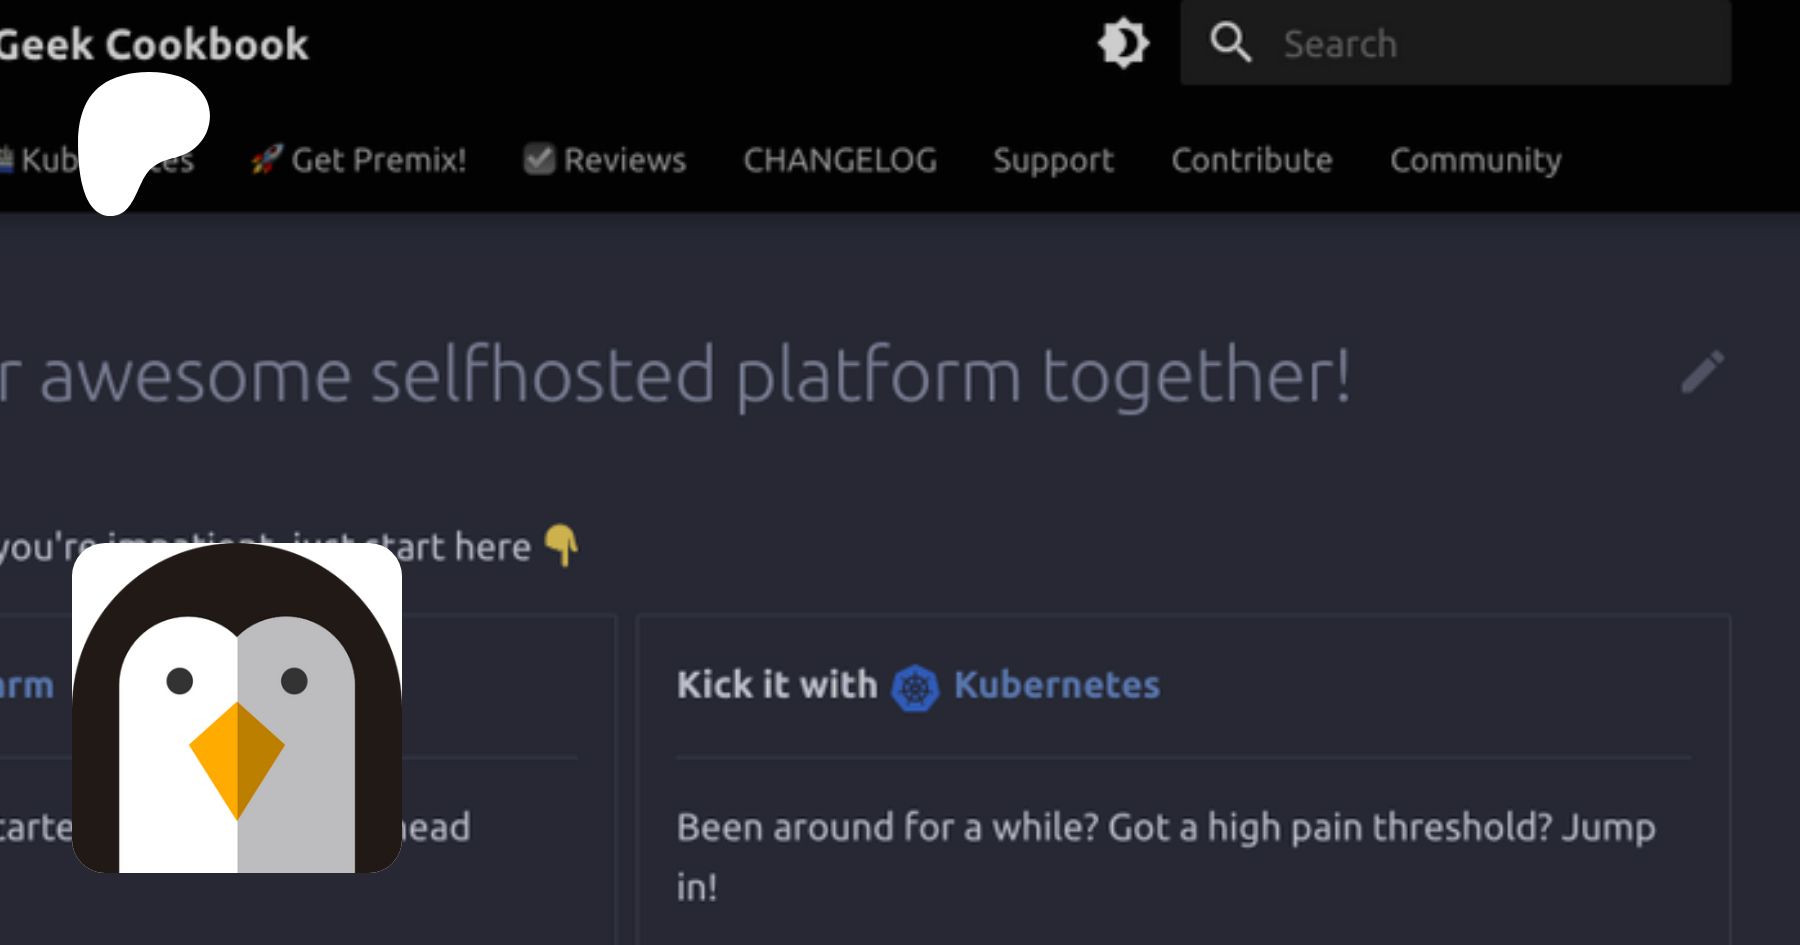
Task: Click the checkmark icon beside Reviews
Action: (539, 159)
